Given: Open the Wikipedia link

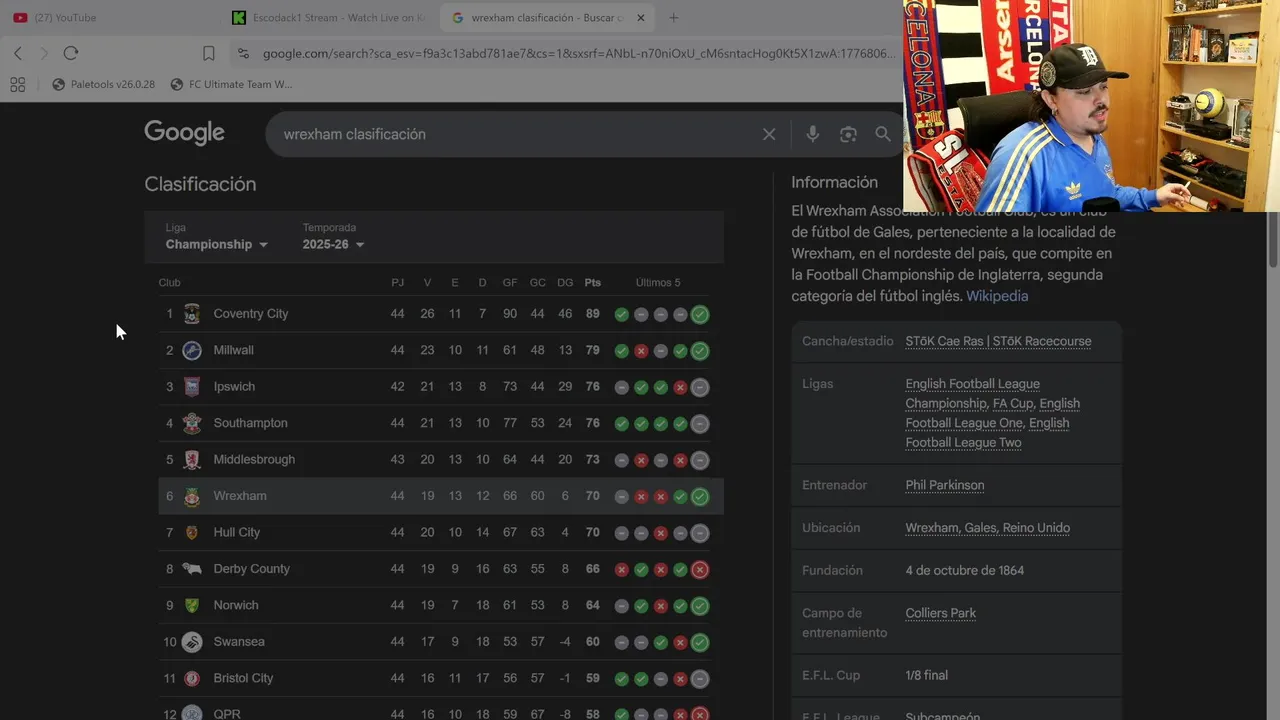Looking at the screenshot, I should point(997,296).
